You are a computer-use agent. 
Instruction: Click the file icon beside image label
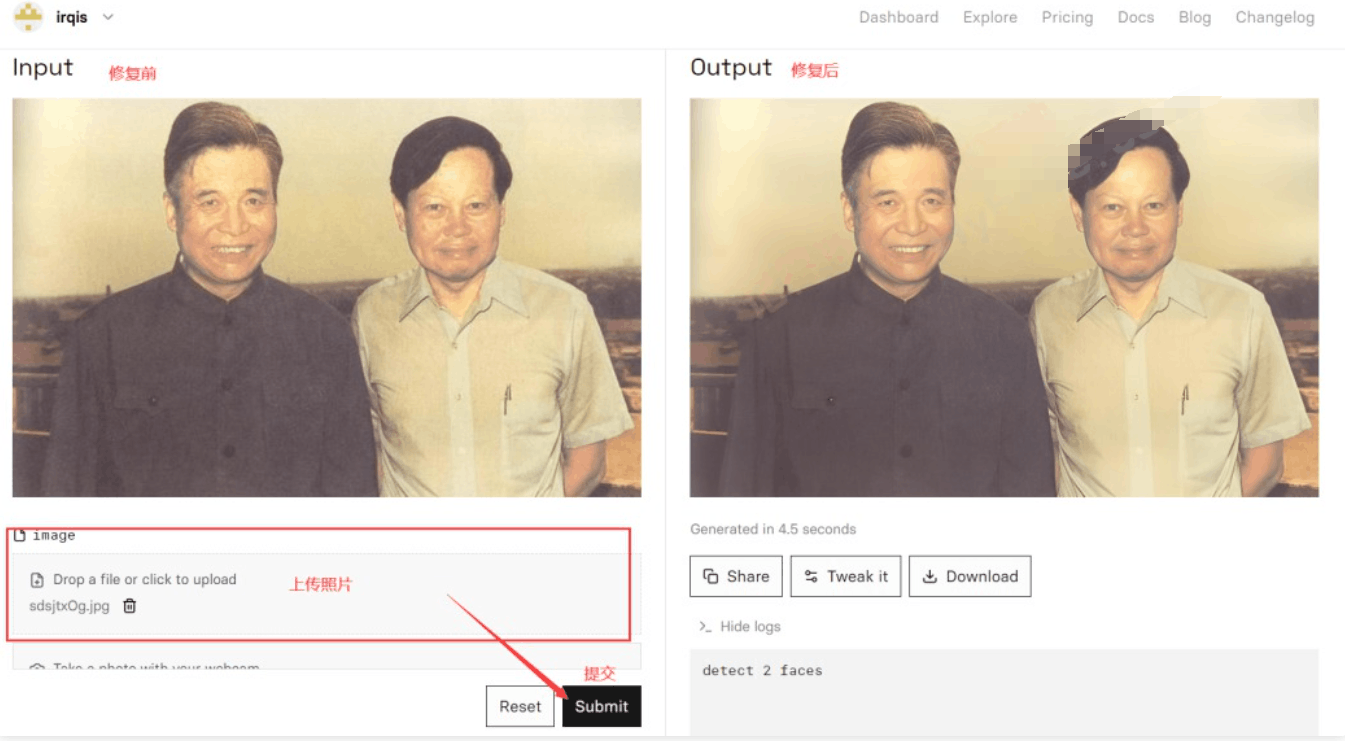(19, 536)
